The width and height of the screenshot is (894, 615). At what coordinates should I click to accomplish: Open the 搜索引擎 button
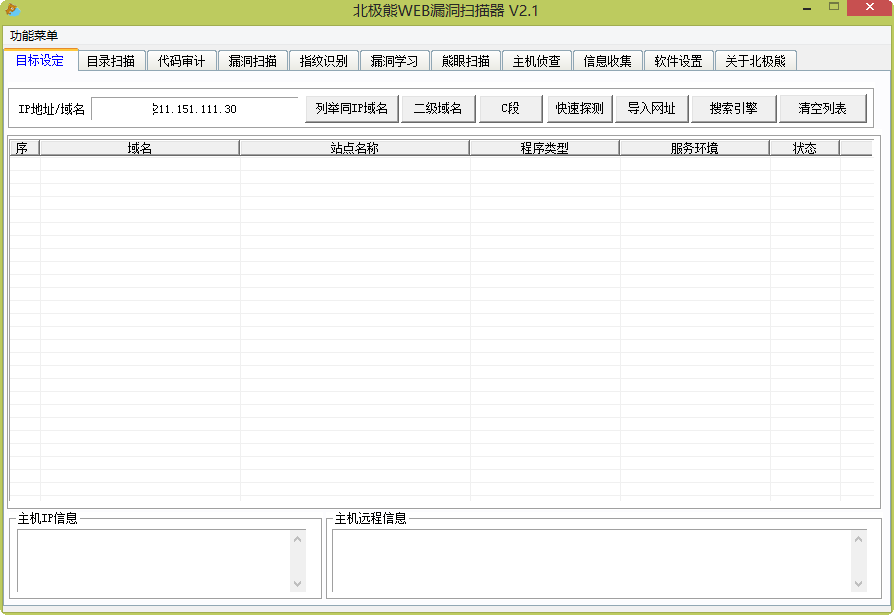pos(733,109)
